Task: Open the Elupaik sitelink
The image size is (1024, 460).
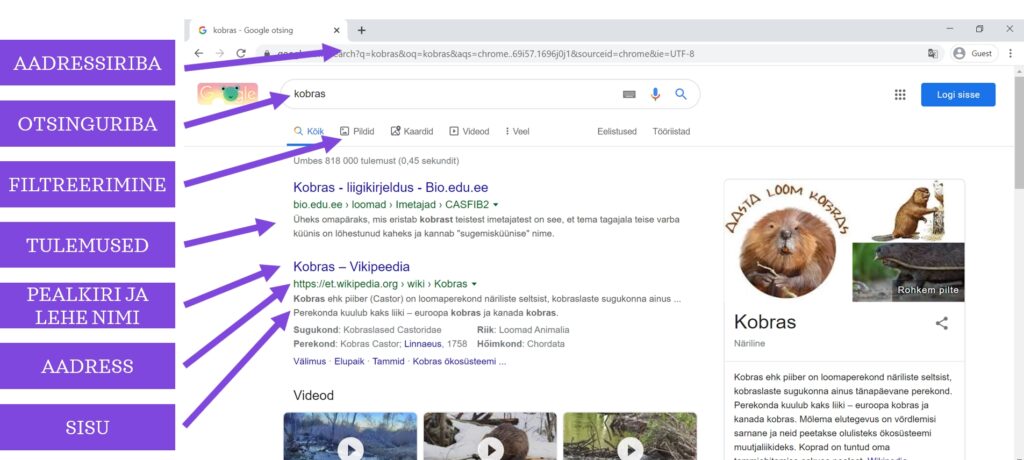Action: [349, 361]
